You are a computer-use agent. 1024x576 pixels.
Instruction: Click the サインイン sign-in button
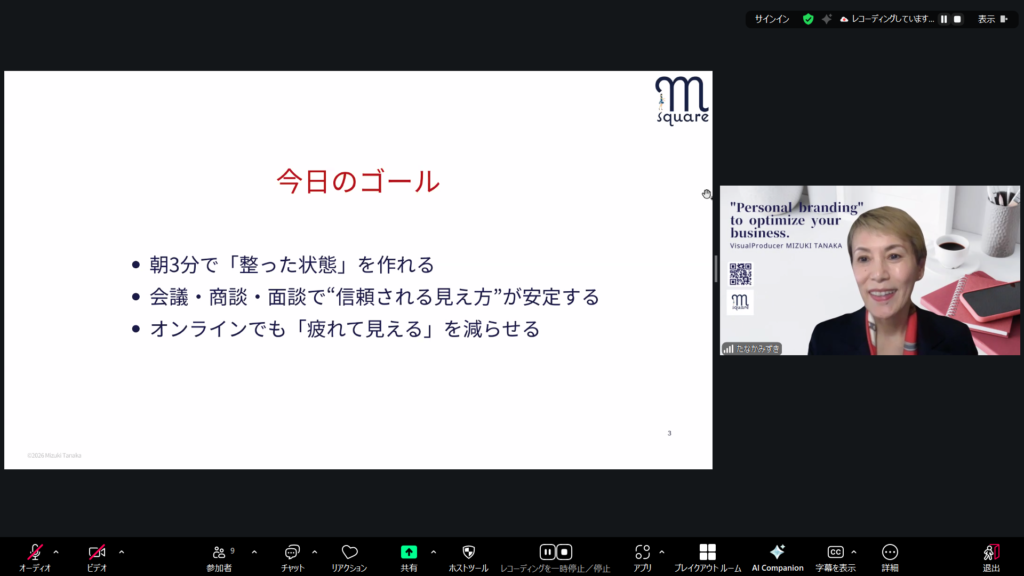(x=771, y=19)
